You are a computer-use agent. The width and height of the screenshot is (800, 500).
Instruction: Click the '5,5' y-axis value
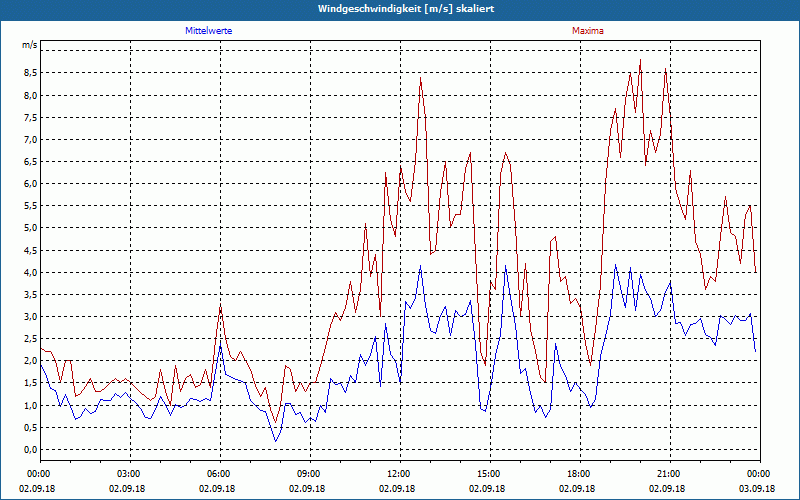click(x=31, y=206)
